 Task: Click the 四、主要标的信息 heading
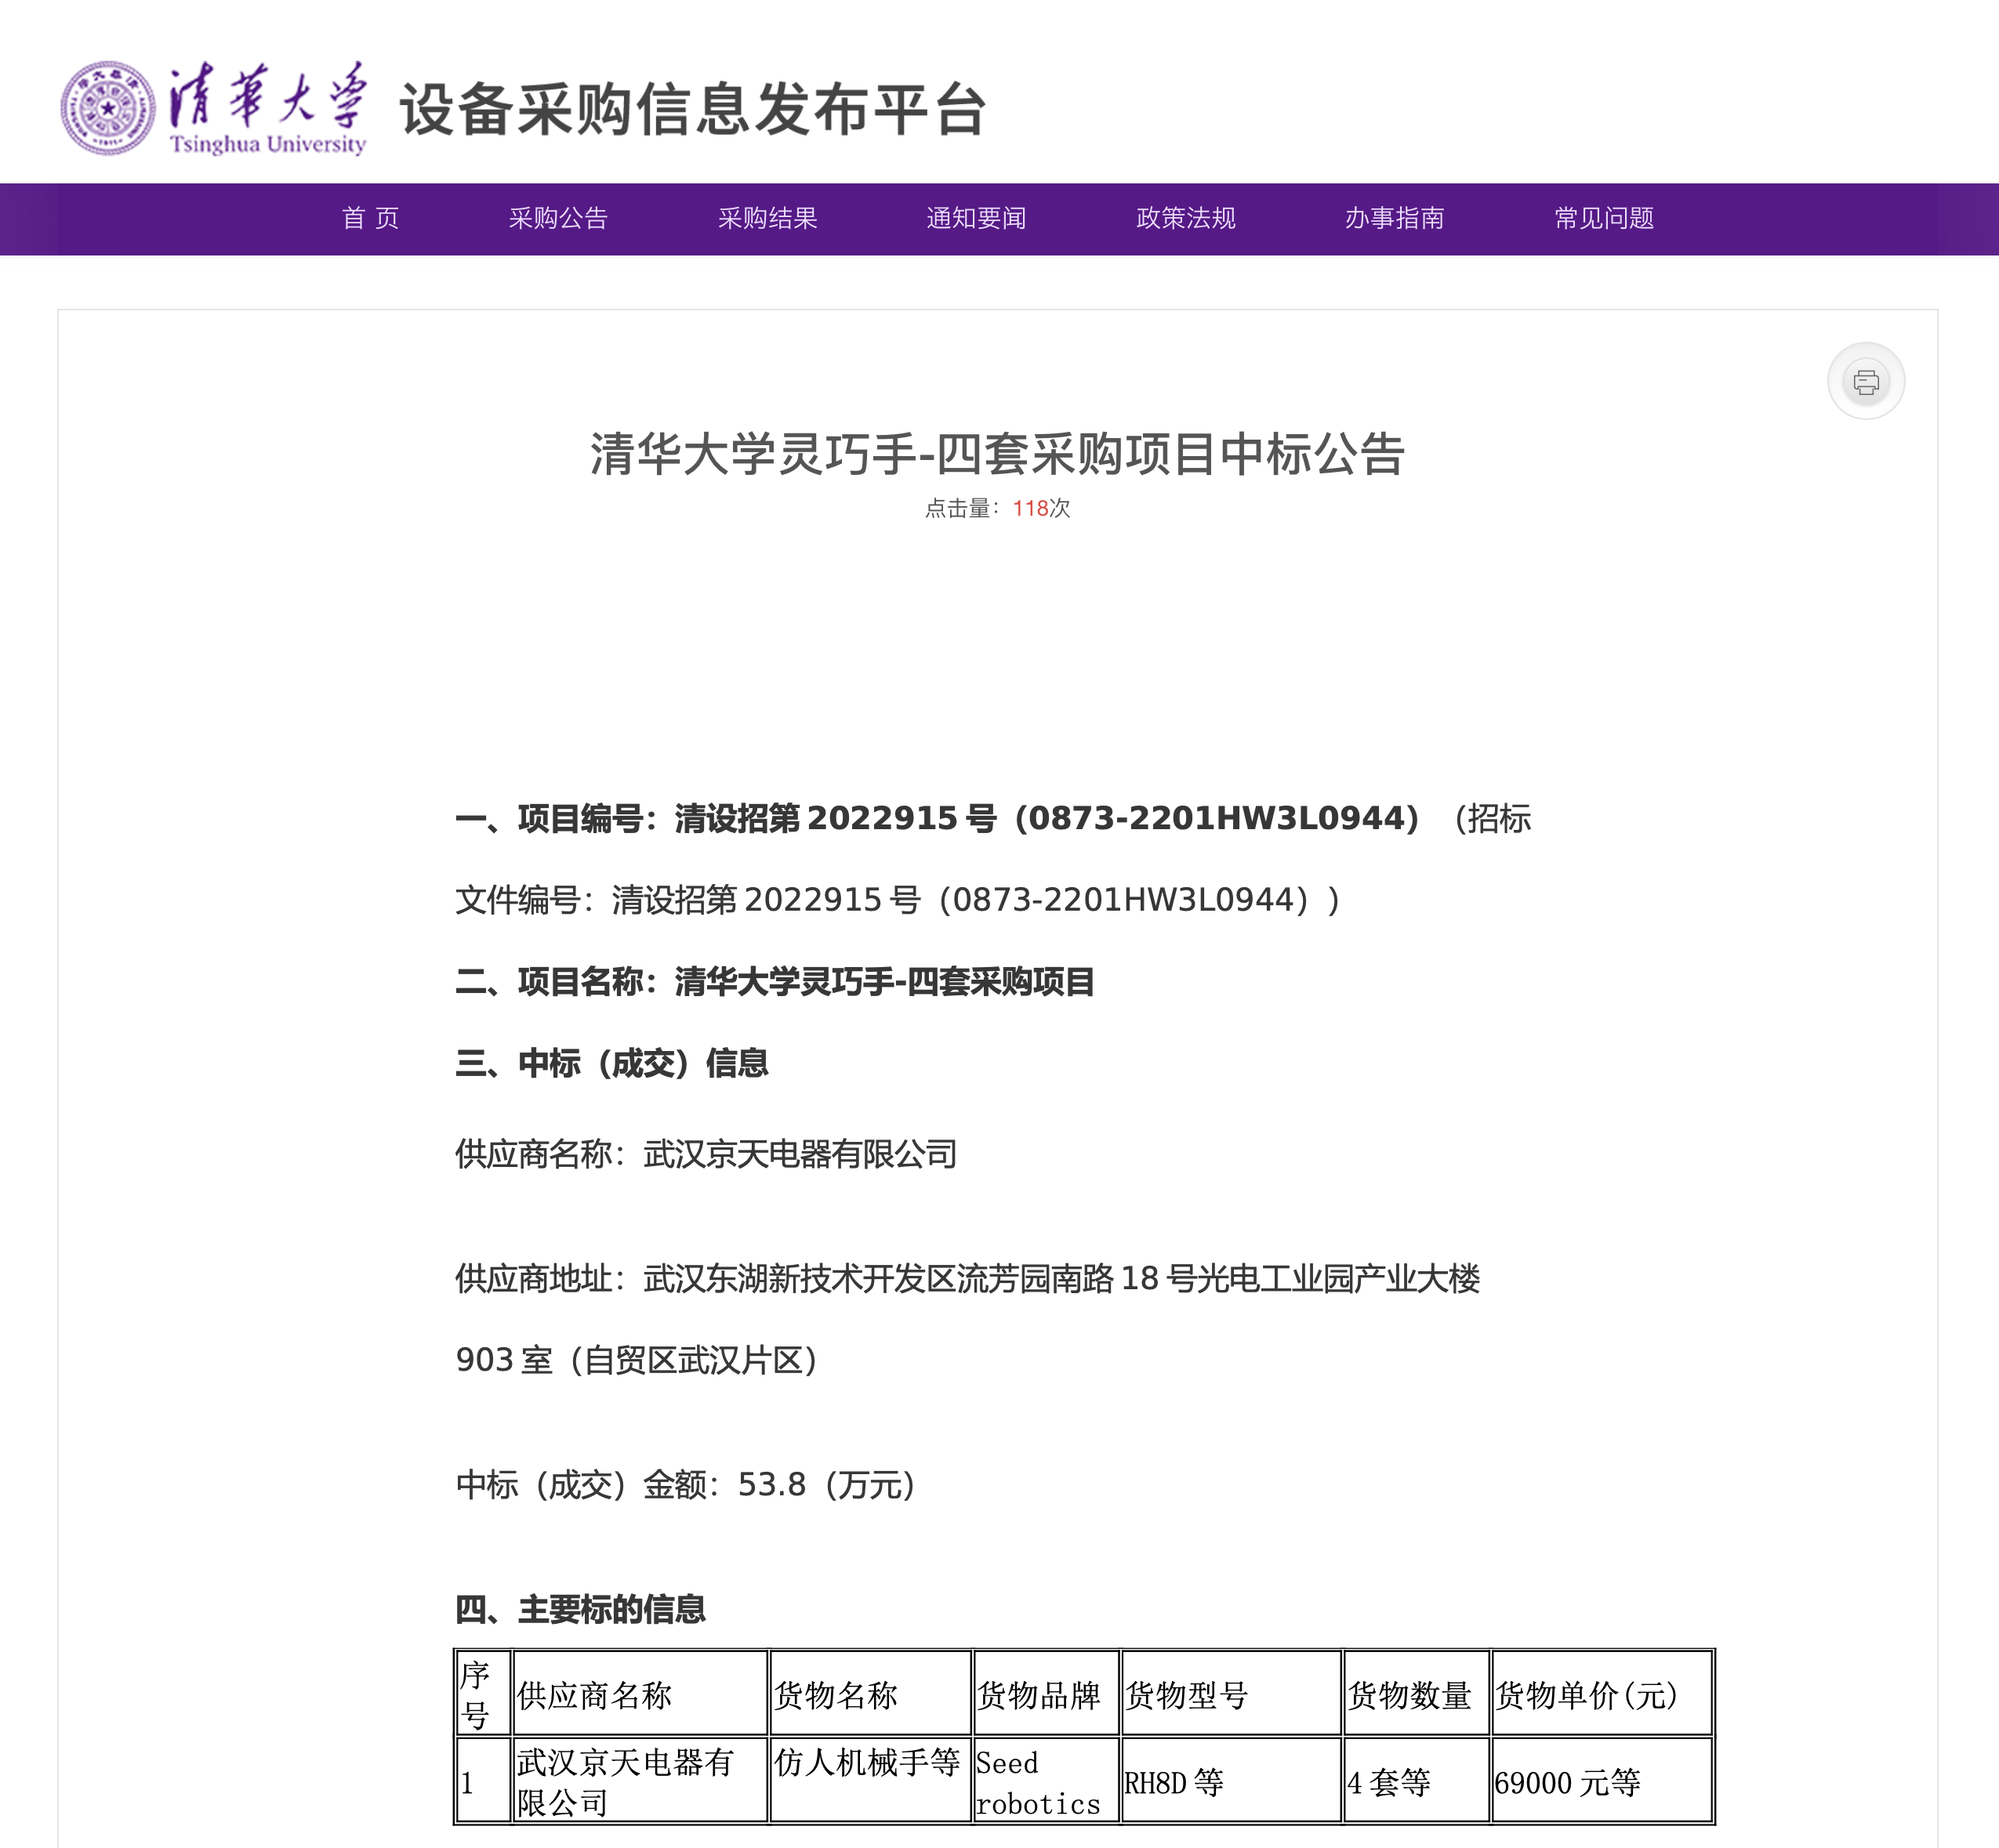tap(580, 1609)
